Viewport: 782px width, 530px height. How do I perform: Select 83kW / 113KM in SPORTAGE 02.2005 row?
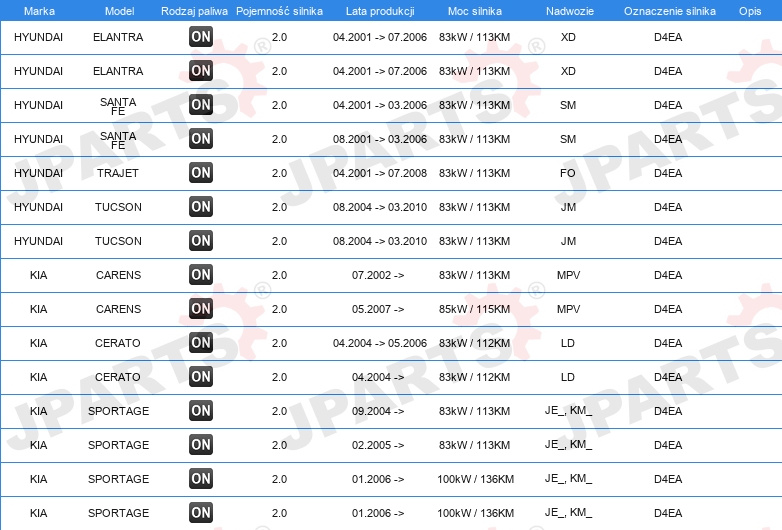[x=474, y=445]
